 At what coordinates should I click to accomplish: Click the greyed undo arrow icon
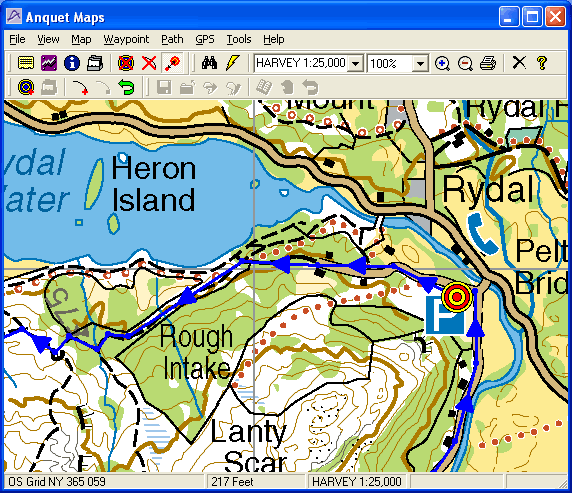pos(310,88)
